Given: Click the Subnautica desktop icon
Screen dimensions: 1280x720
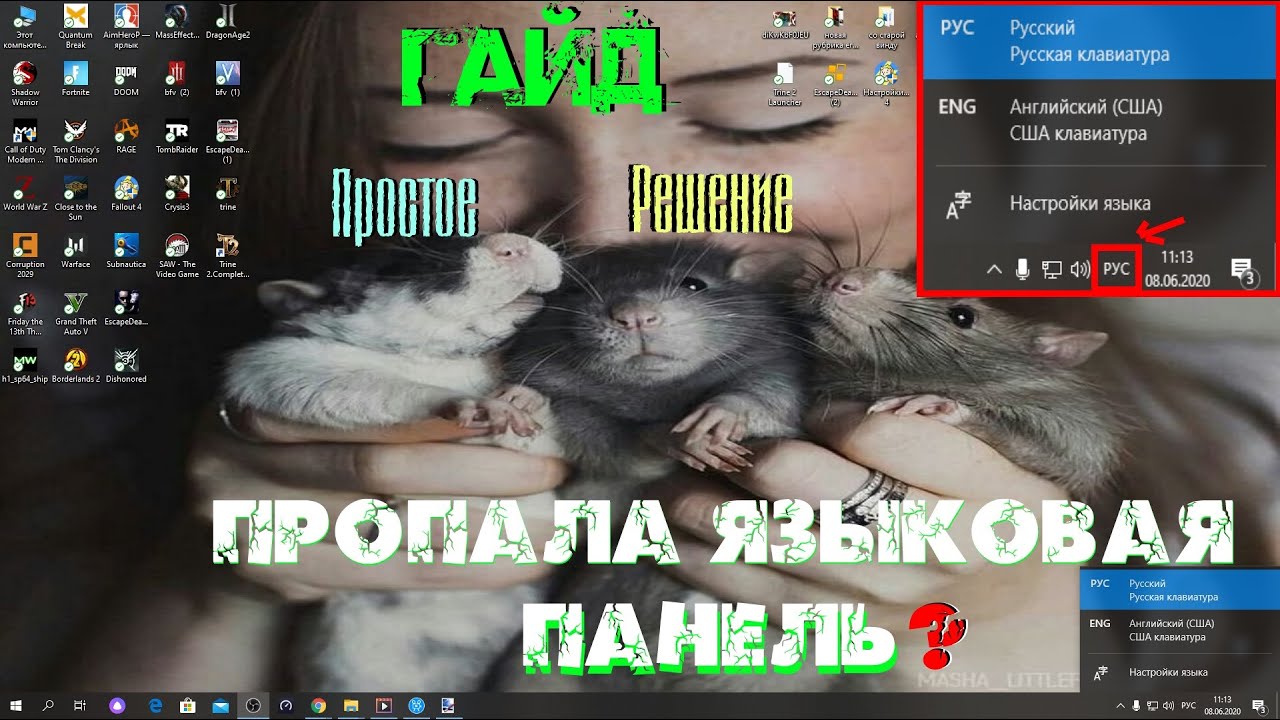Looking at the screenshot, I should coord(126,251).
